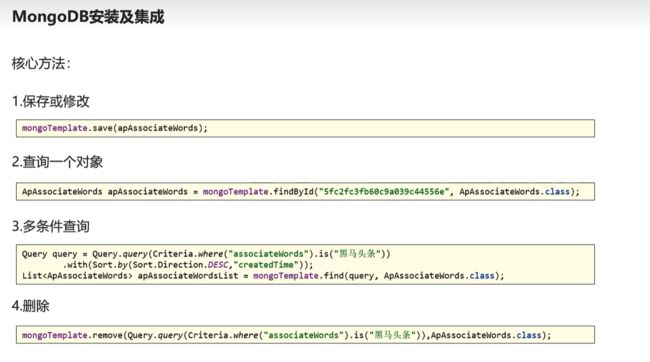Click the List<ApAssociateWords> find line
The image size is (650, 362).
(x=263, y=276)
